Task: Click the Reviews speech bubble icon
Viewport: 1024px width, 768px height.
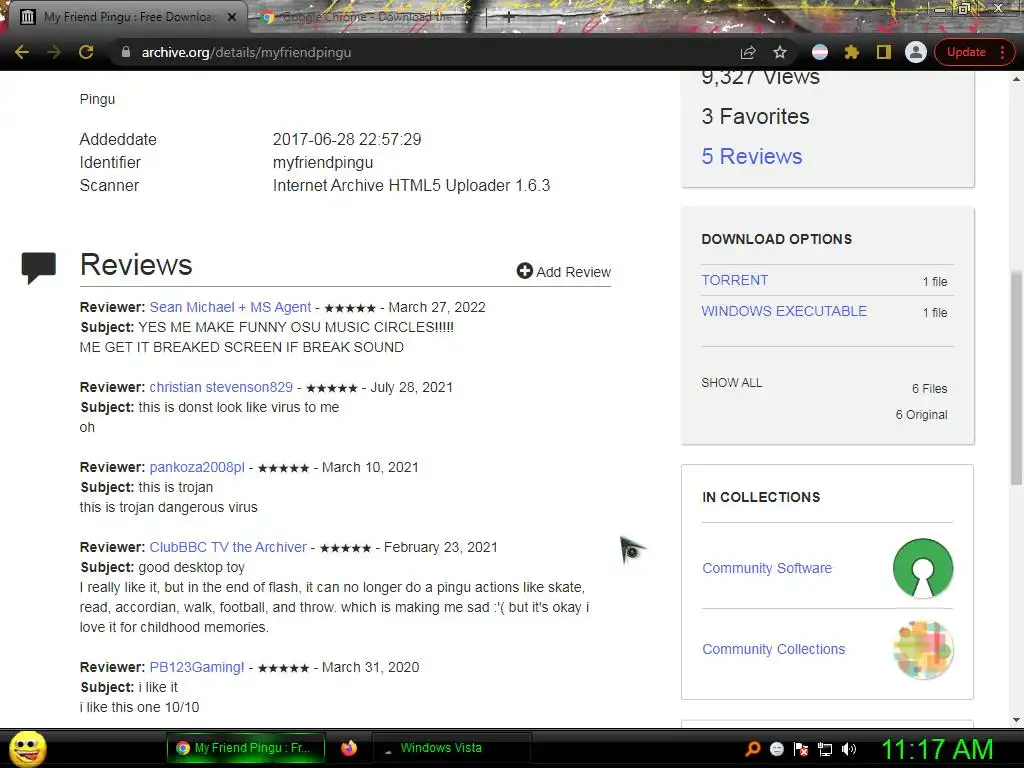Action: [x=39, y=268]
